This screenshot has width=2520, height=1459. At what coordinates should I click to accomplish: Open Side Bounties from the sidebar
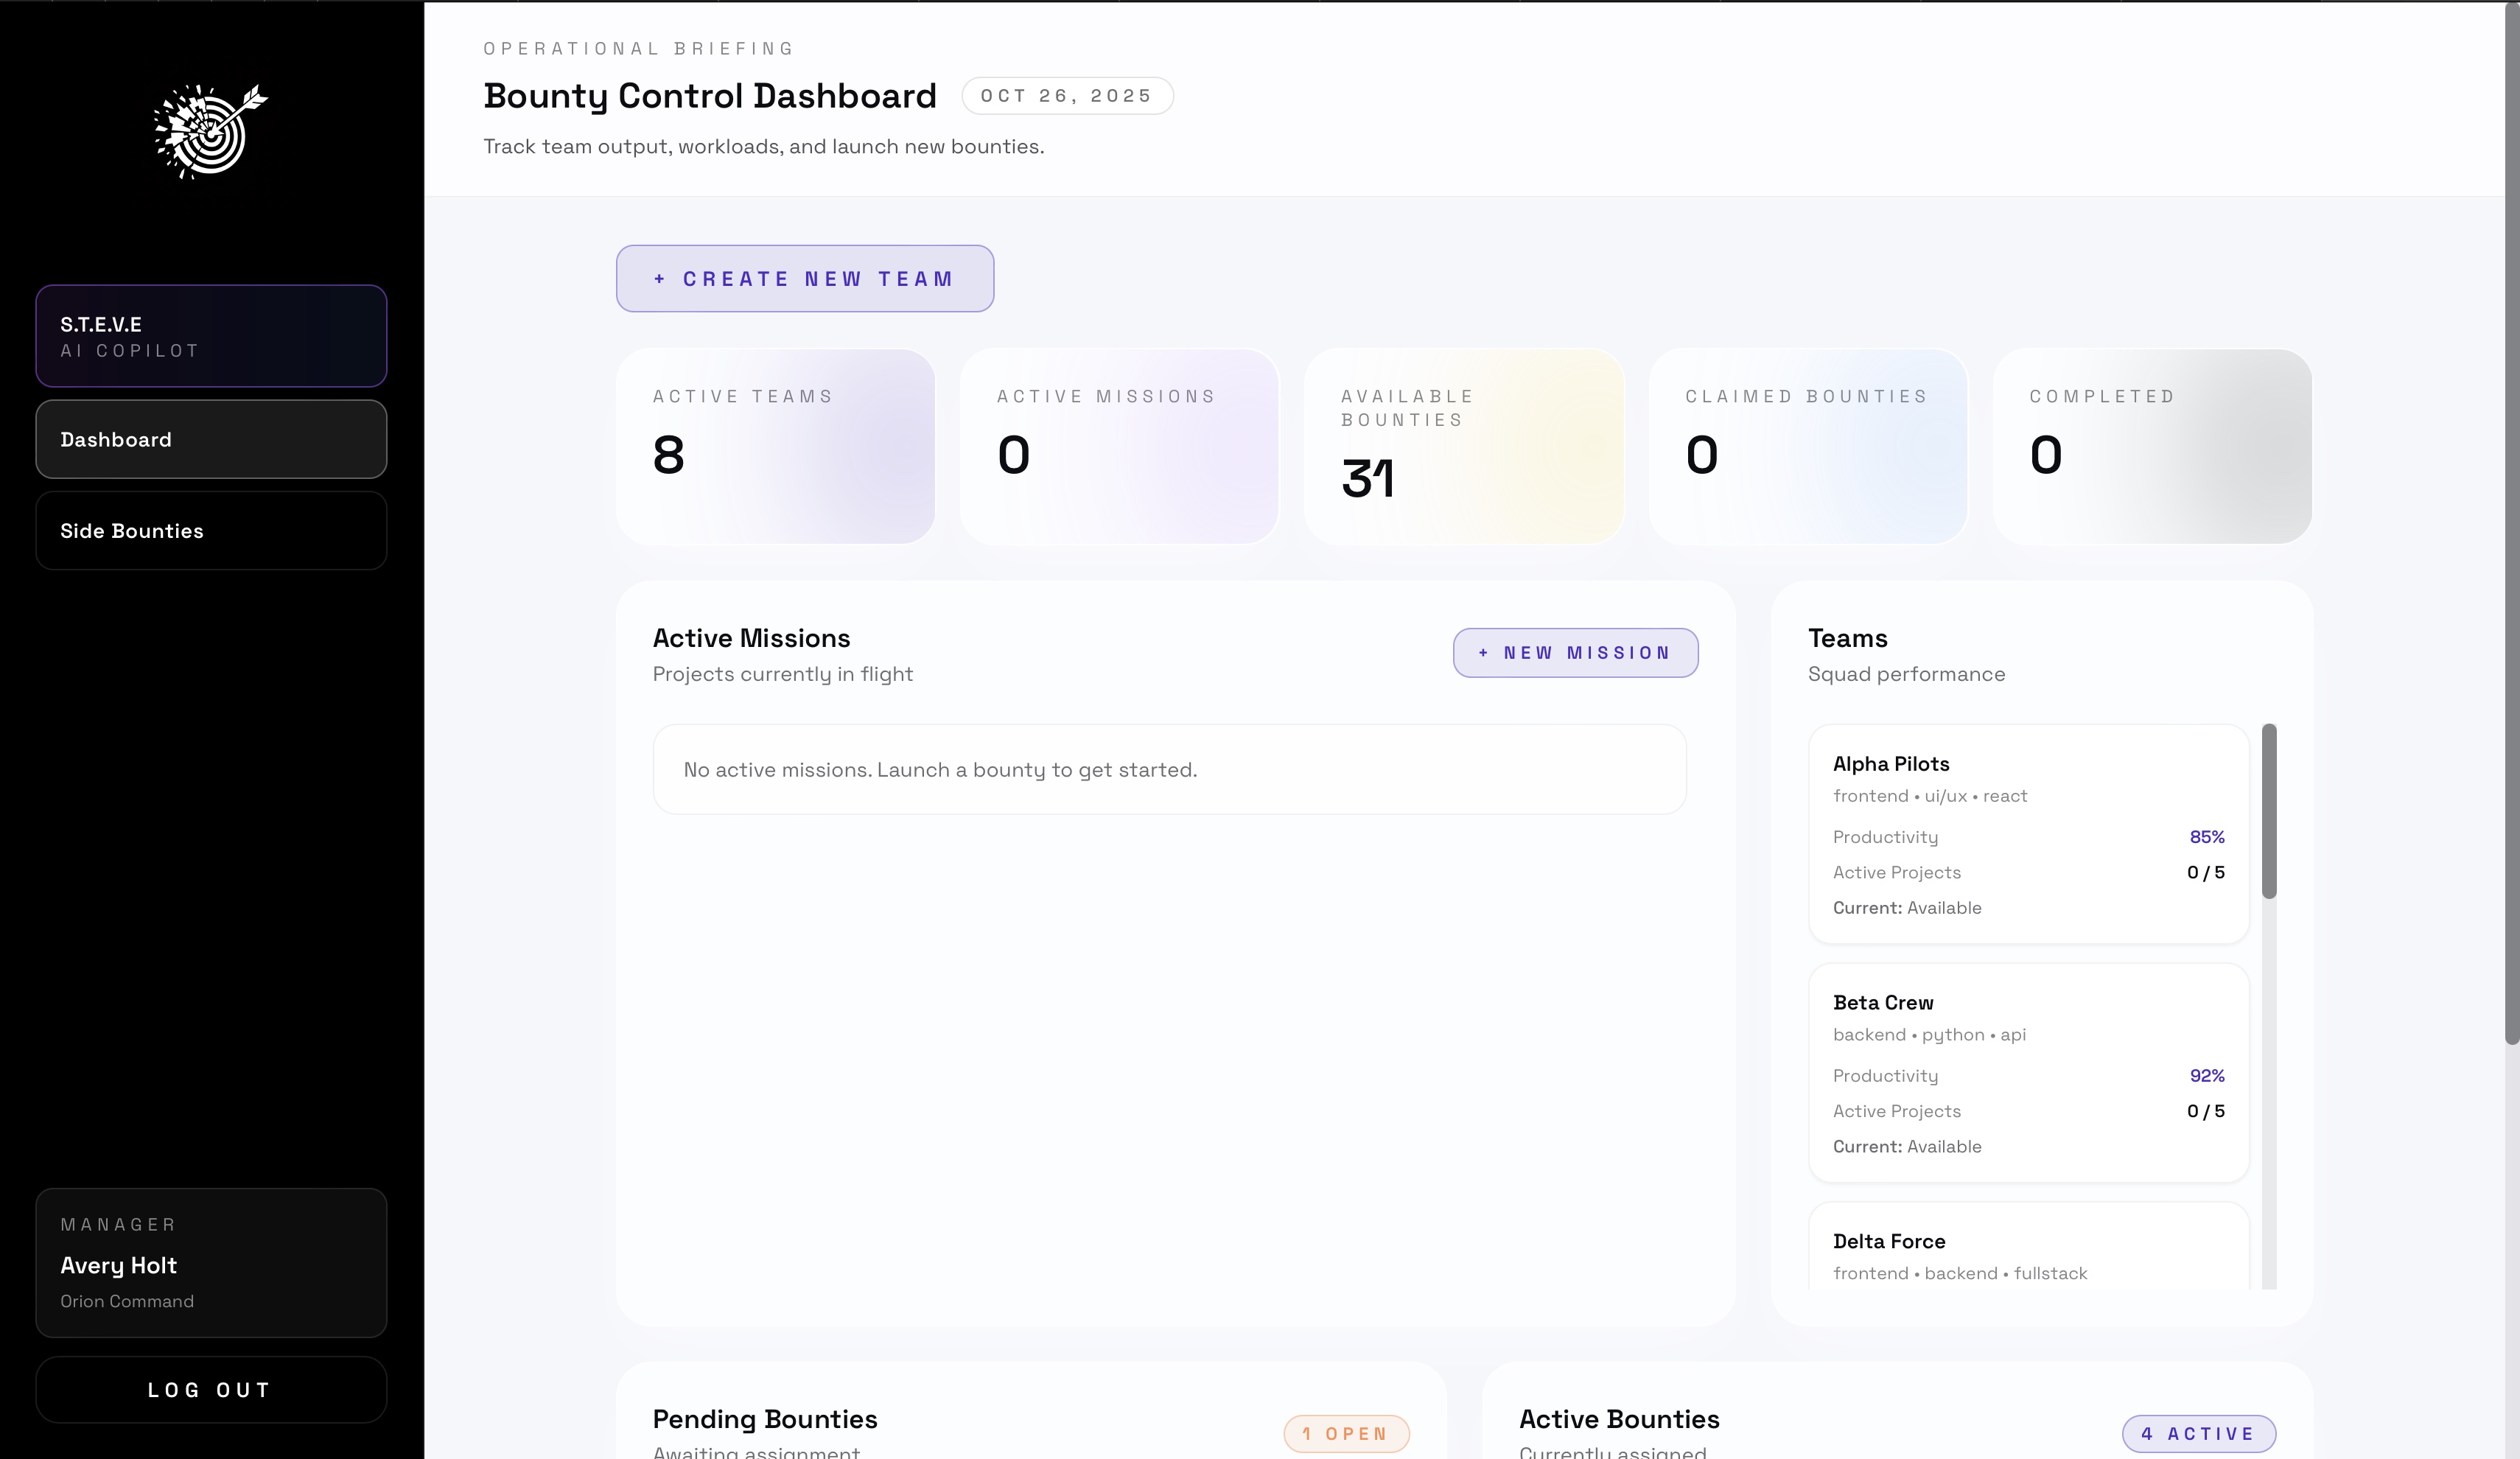point(211,531)
